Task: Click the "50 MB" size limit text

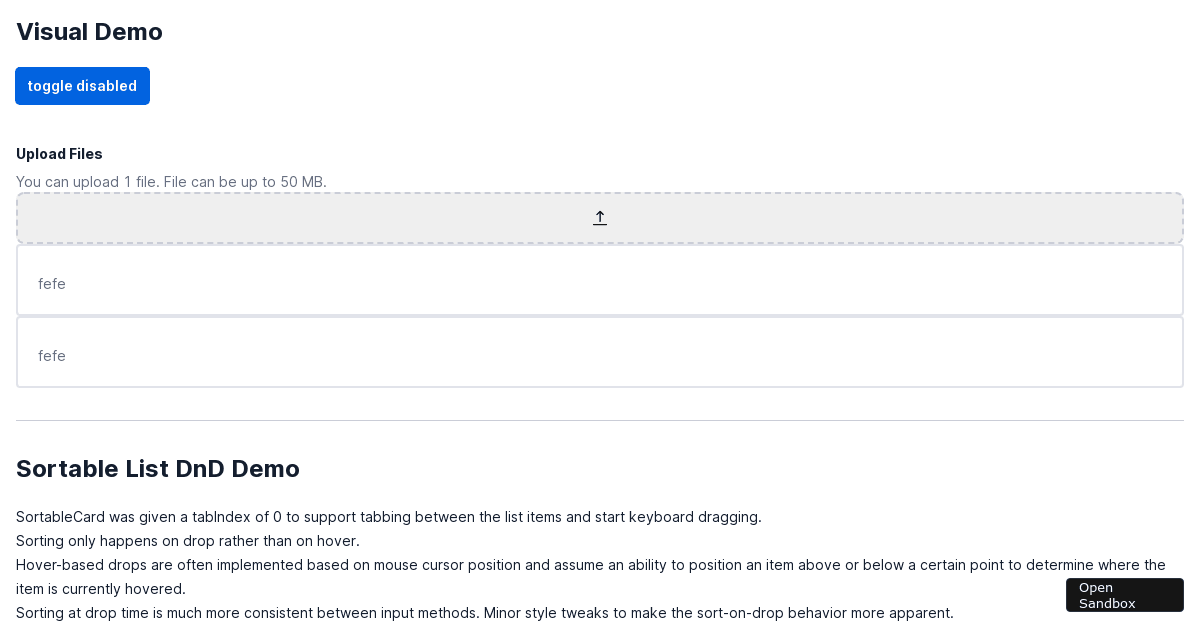Action: coord(302,182)
